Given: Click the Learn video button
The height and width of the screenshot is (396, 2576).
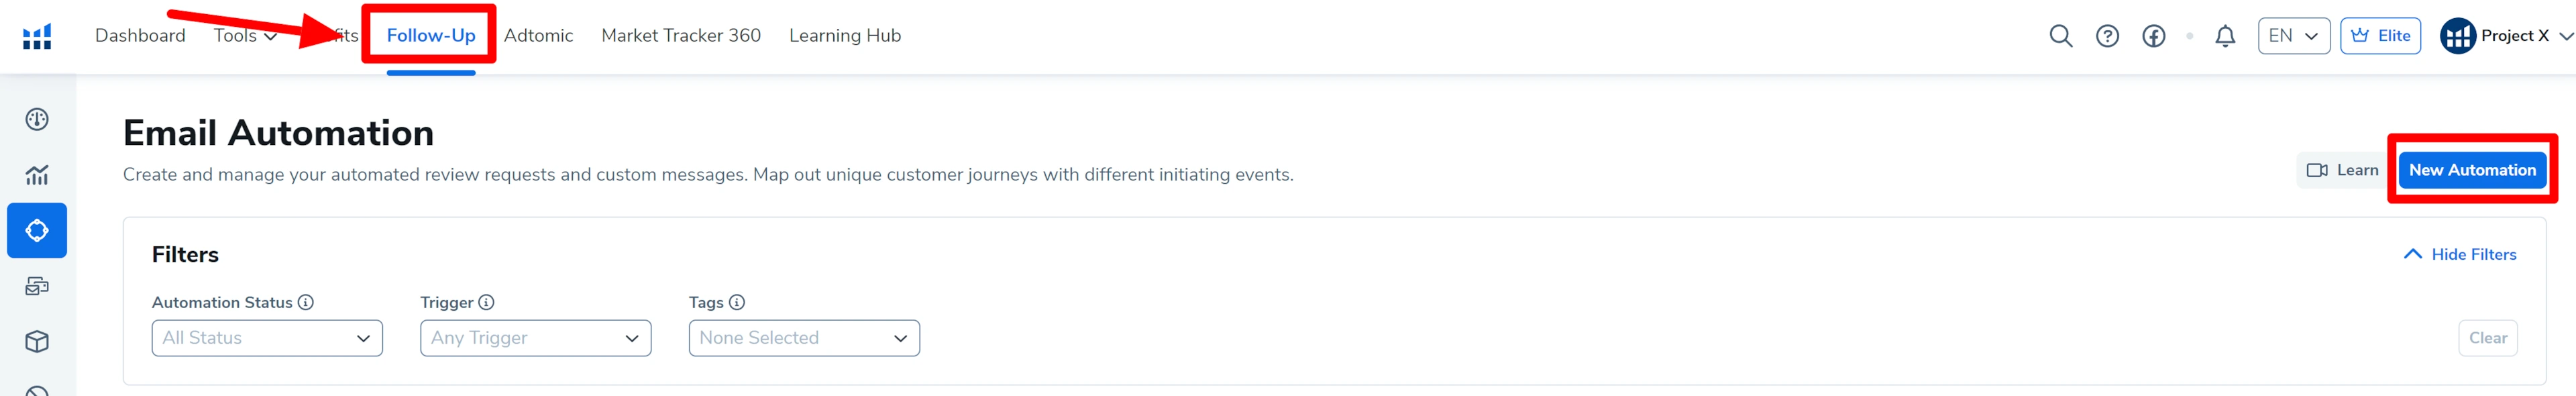Looking at the screenshot, I should click(x=2342, y=170).
